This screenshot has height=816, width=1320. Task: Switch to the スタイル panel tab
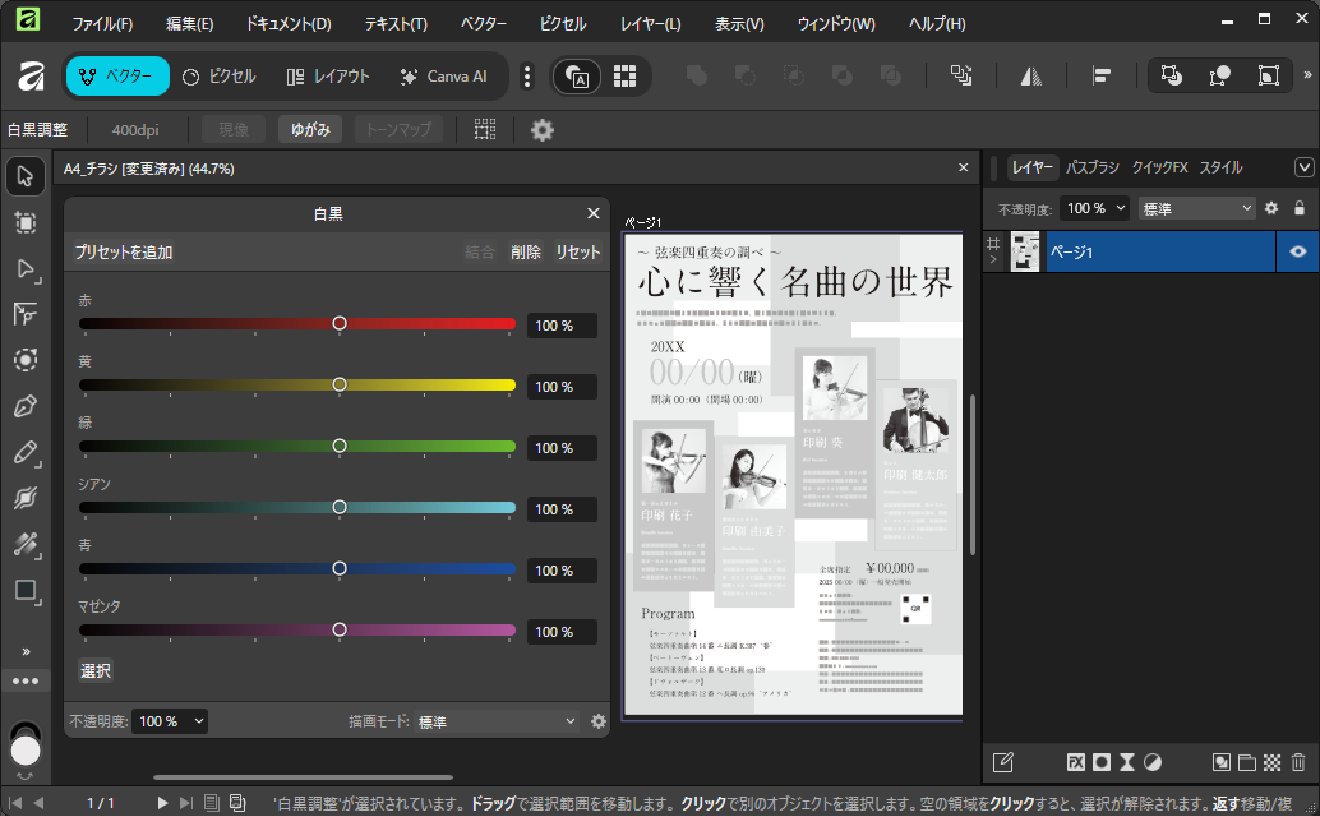coord(1220,168)
